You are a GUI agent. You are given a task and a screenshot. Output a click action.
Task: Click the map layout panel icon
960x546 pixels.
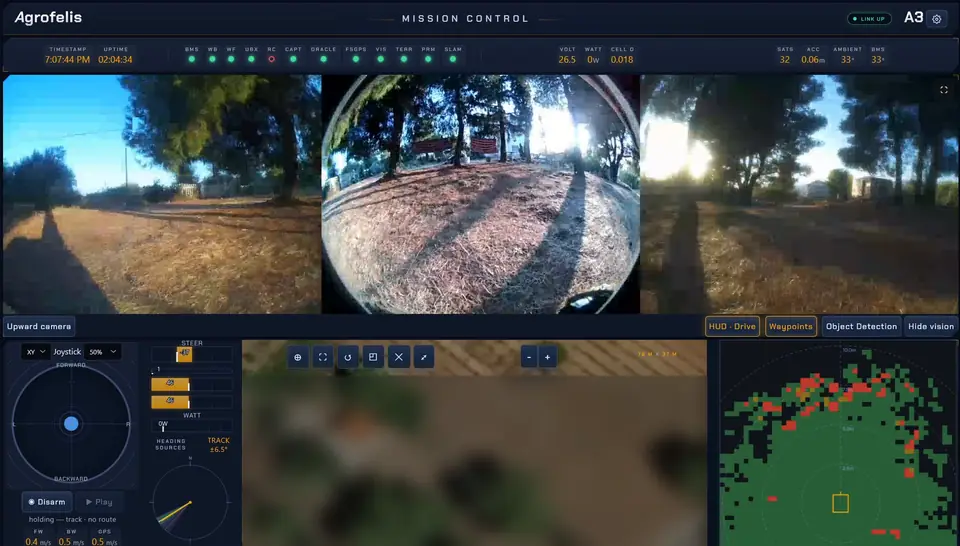pyautogui.click(x=373, y=357)
